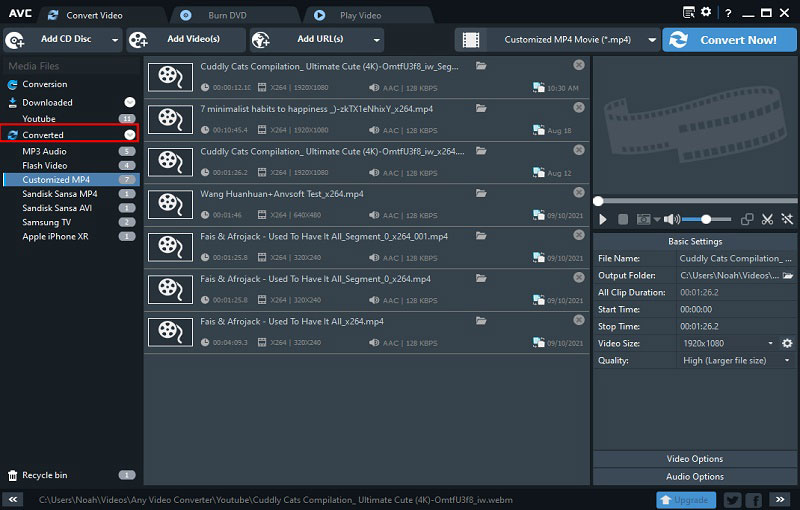The width and height of the screenshot is (800, 510).
Task: Select Apple iPhone XR in sidebar
Action: (x=55, y=237)
